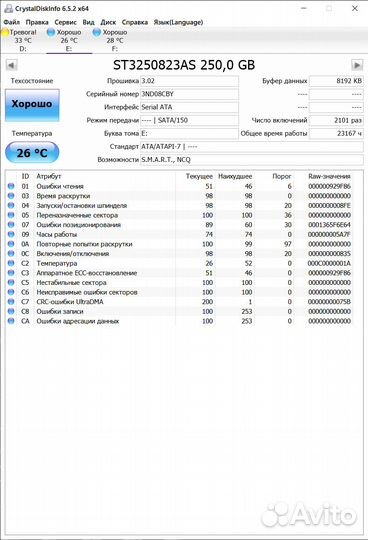Close the CrystalDiskInfo window
Viewport: 368px width, 540px height.
click(355, 8)
